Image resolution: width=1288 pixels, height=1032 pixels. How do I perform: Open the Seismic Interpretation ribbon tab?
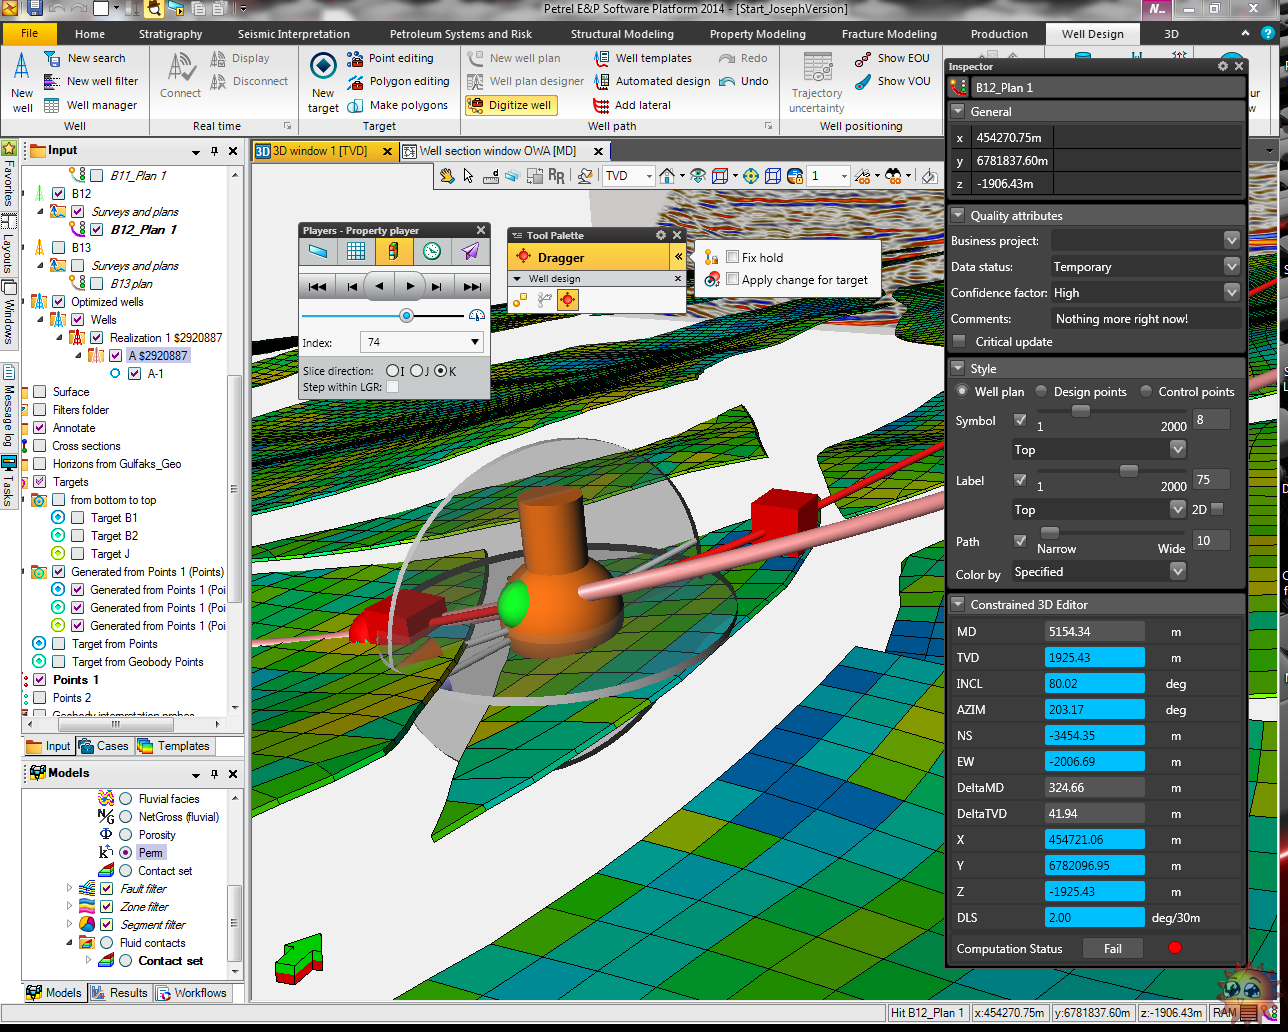[x=294, y=34]
